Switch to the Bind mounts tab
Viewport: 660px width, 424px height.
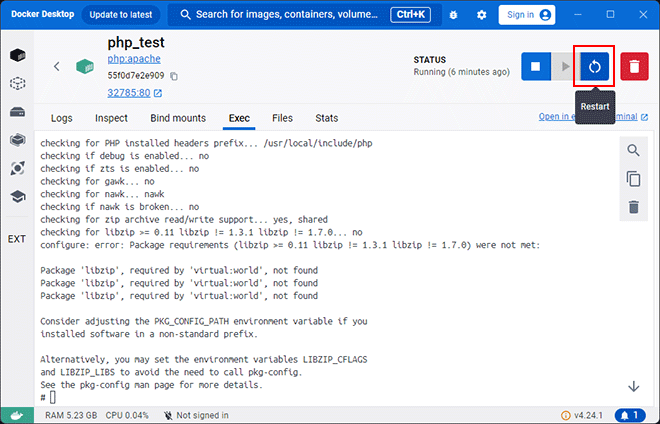pos(178,118)
